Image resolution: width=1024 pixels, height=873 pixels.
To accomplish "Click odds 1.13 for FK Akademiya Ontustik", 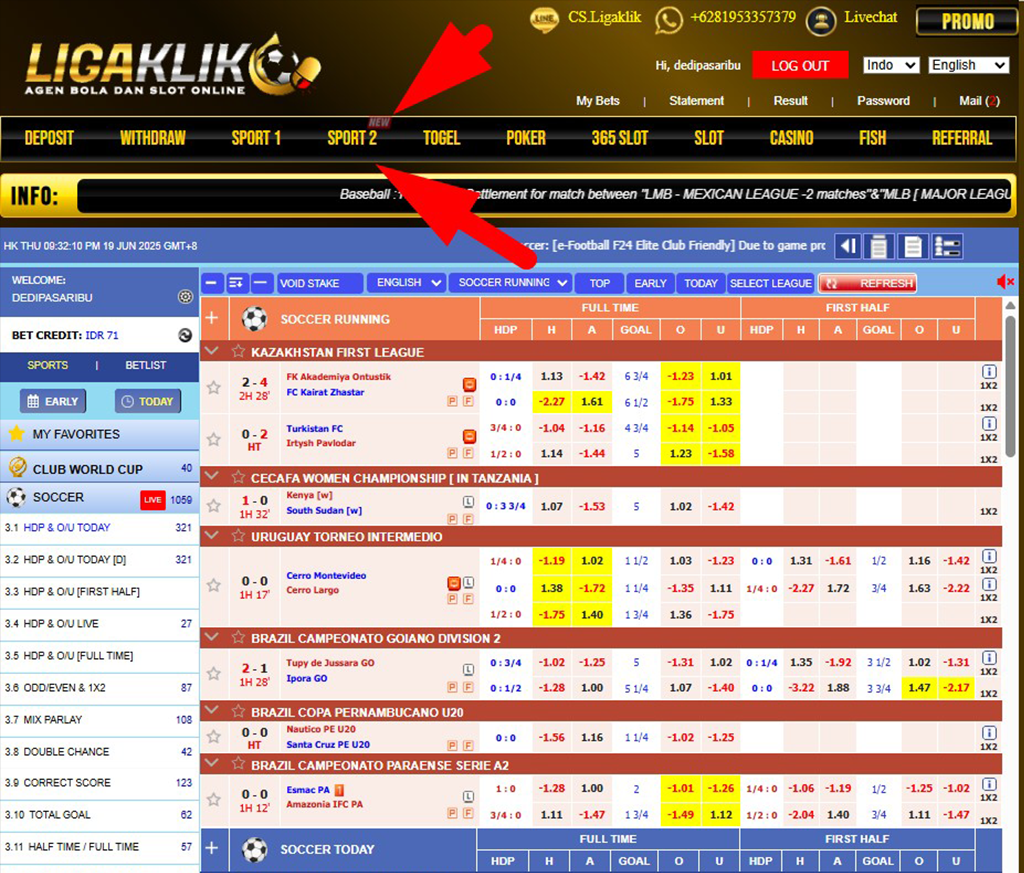I will 551,376.
